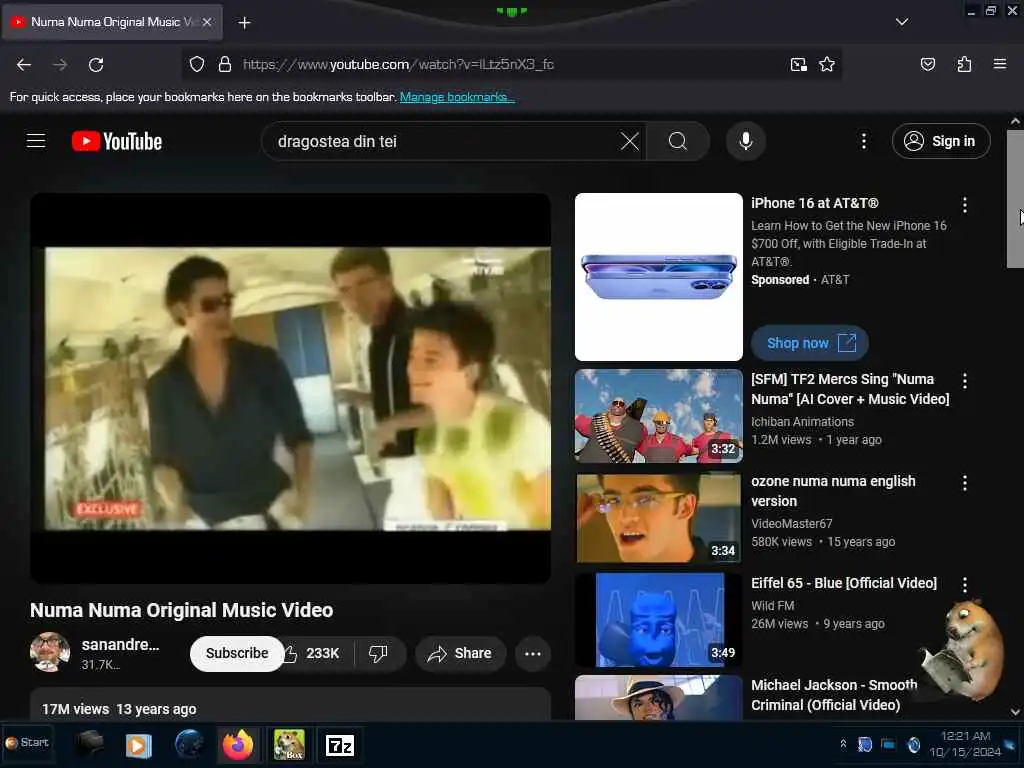Click the browser forward arrow
The image size is (1024, 768).
(59, 65)
